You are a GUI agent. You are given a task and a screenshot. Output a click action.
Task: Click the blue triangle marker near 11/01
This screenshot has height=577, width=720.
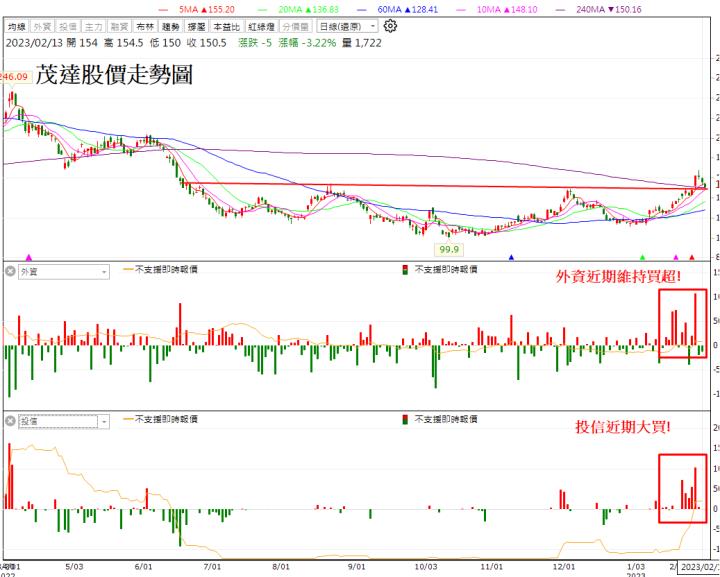coord(511,258)
